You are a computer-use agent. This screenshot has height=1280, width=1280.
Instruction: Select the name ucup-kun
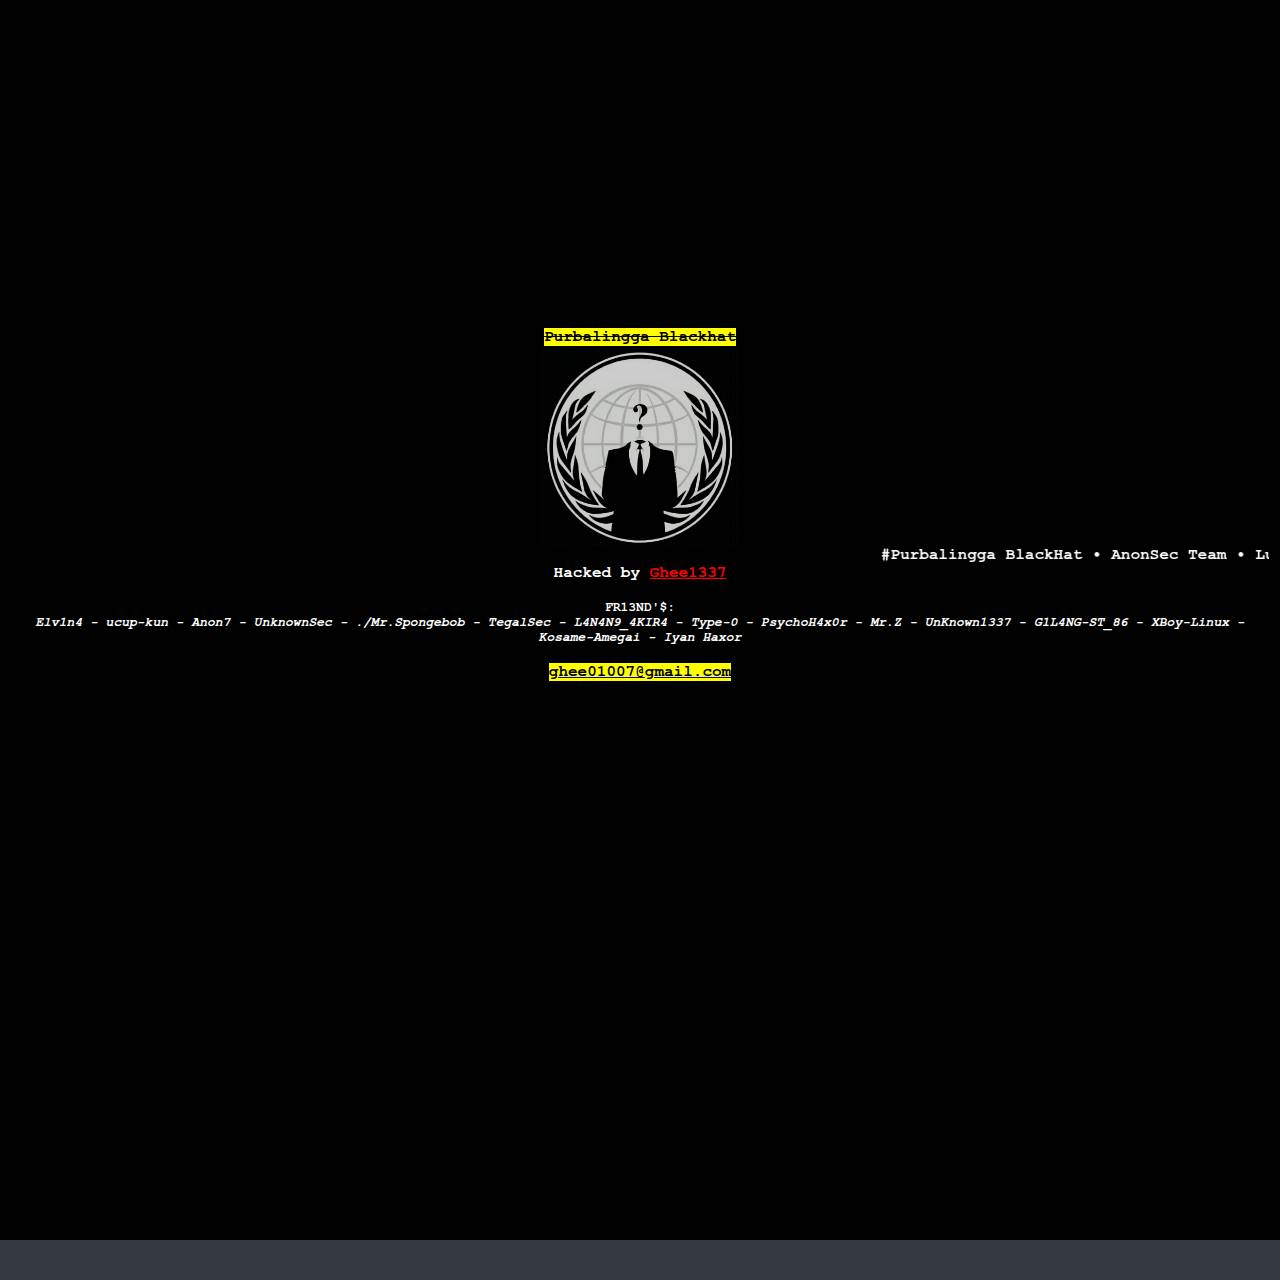coord(137,622)
